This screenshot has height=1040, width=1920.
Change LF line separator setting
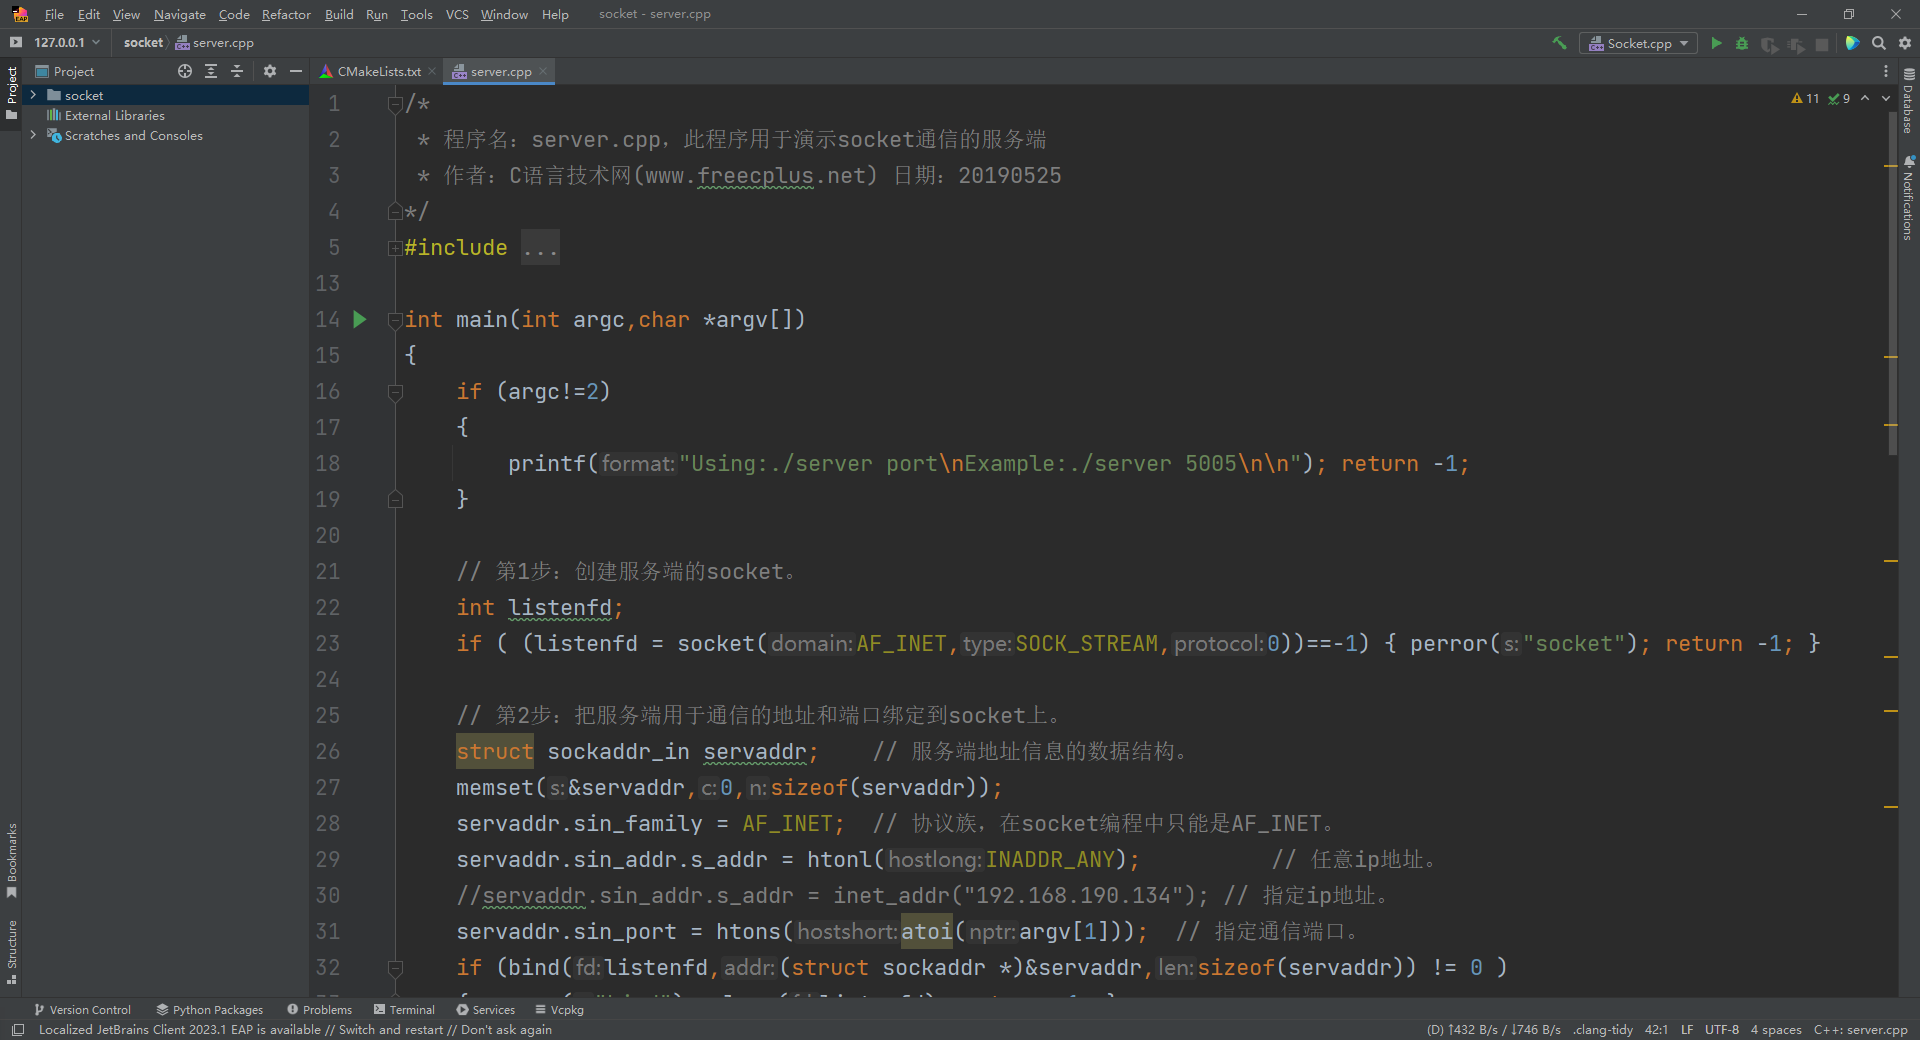(x=1687, y=1029)
